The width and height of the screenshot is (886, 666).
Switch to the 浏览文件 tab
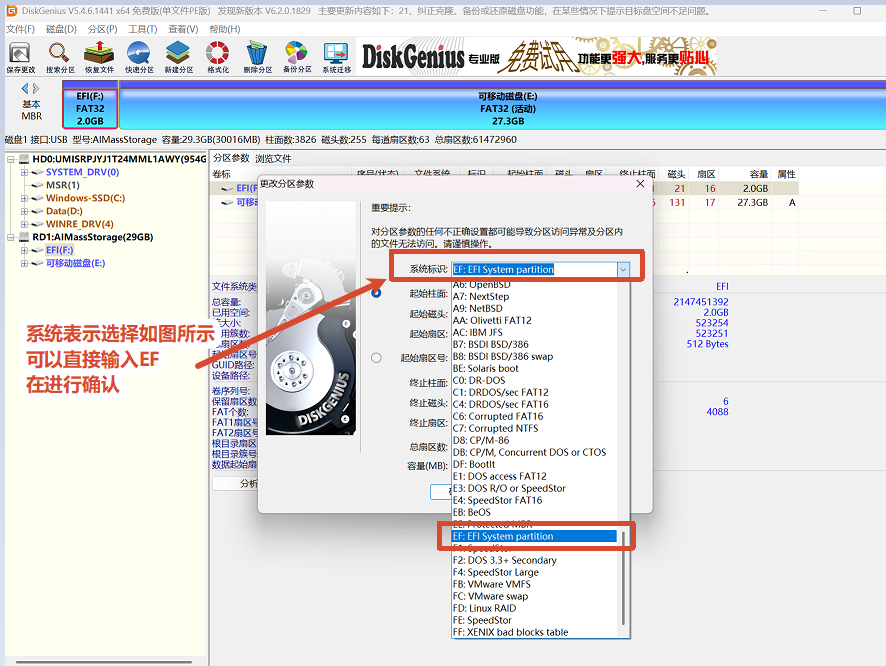pyautogui.click(x=273, y=159)
